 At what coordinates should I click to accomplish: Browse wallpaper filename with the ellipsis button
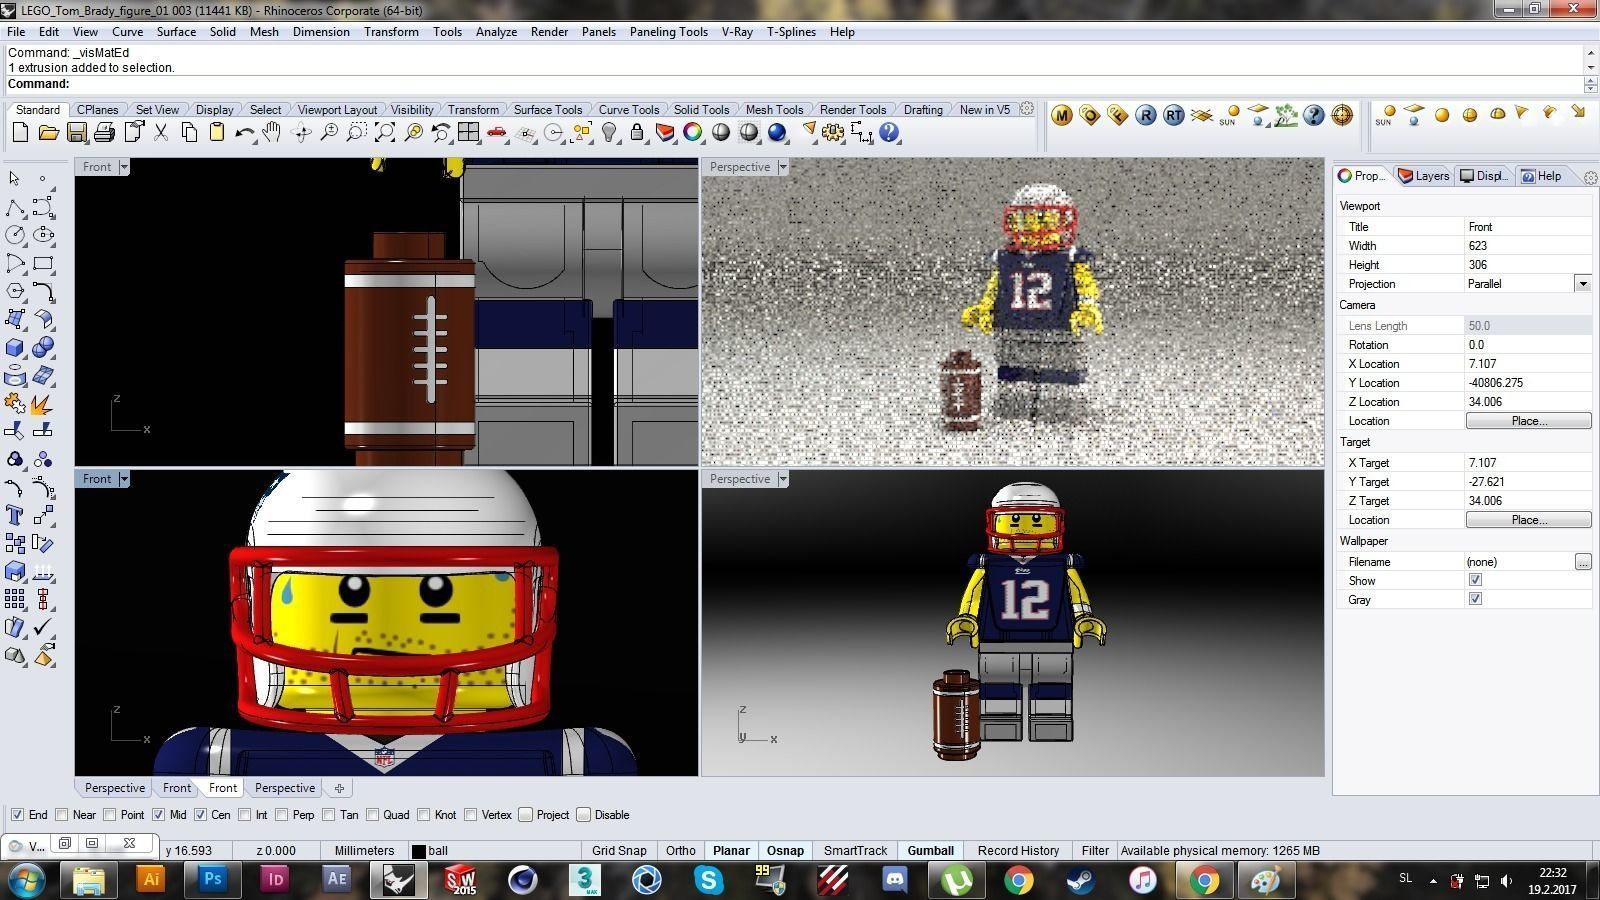1582,562
